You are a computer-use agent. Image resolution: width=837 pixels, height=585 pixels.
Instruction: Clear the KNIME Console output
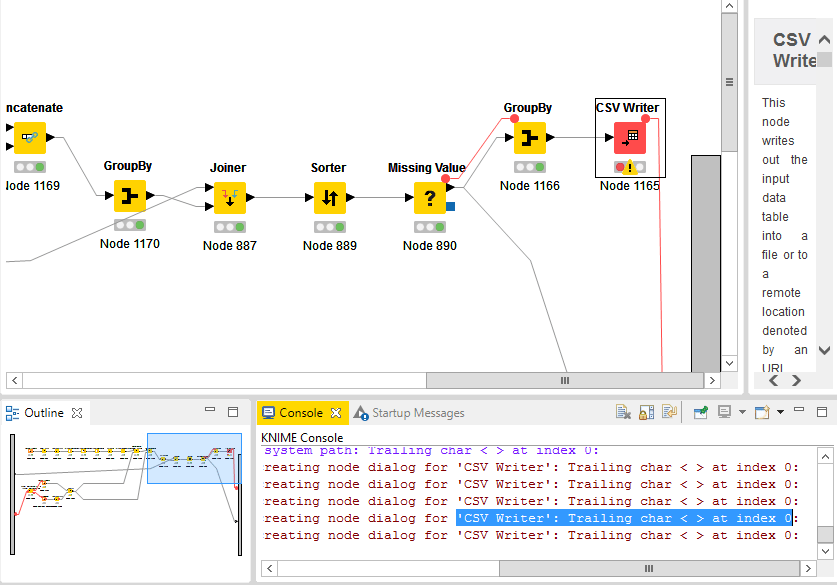tap(623, 411)
